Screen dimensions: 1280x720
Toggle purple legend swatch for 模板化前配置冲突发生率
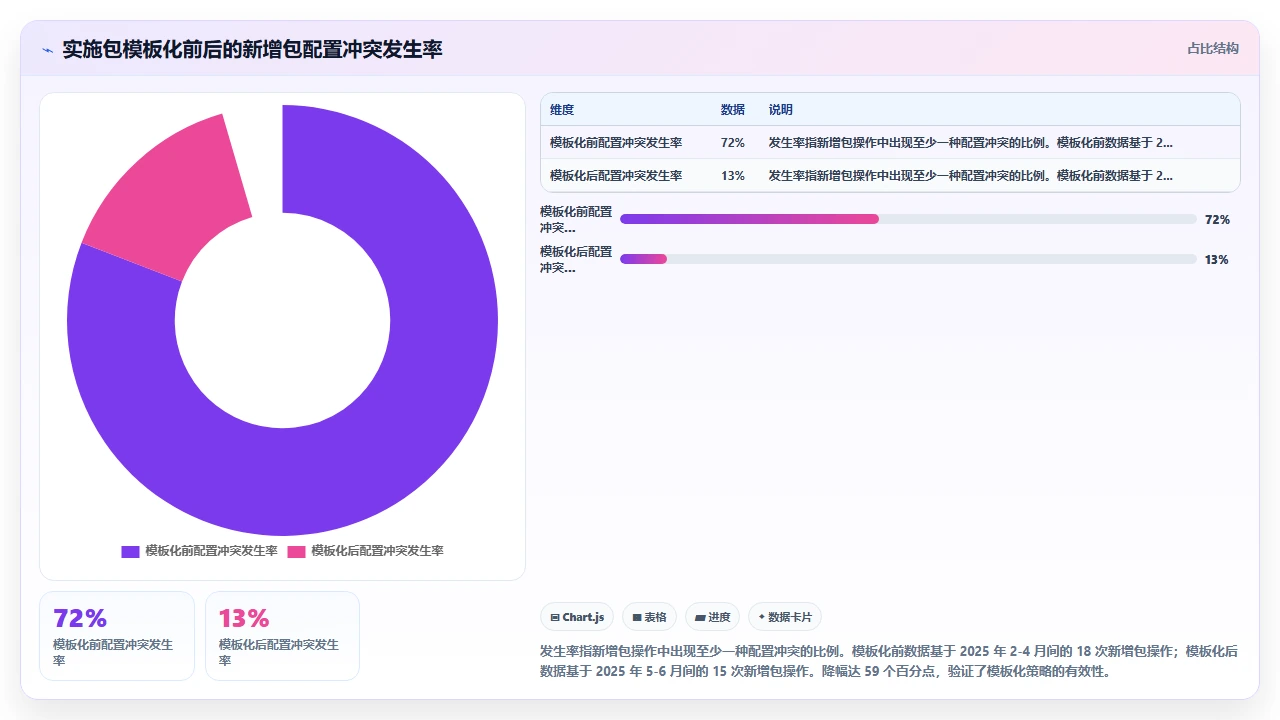[130, 551]
